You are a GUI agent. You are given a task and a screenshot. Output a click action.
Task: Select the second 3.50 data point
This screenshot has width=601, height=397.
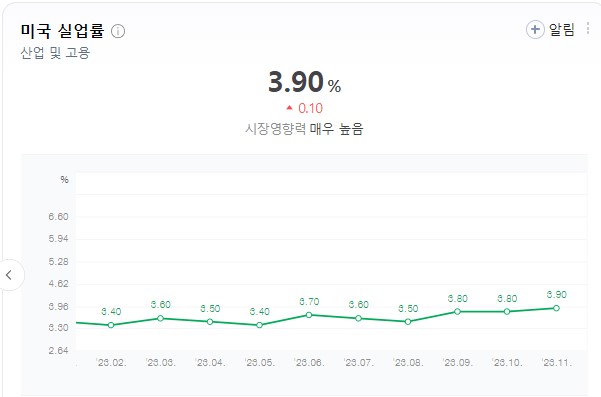408,322
